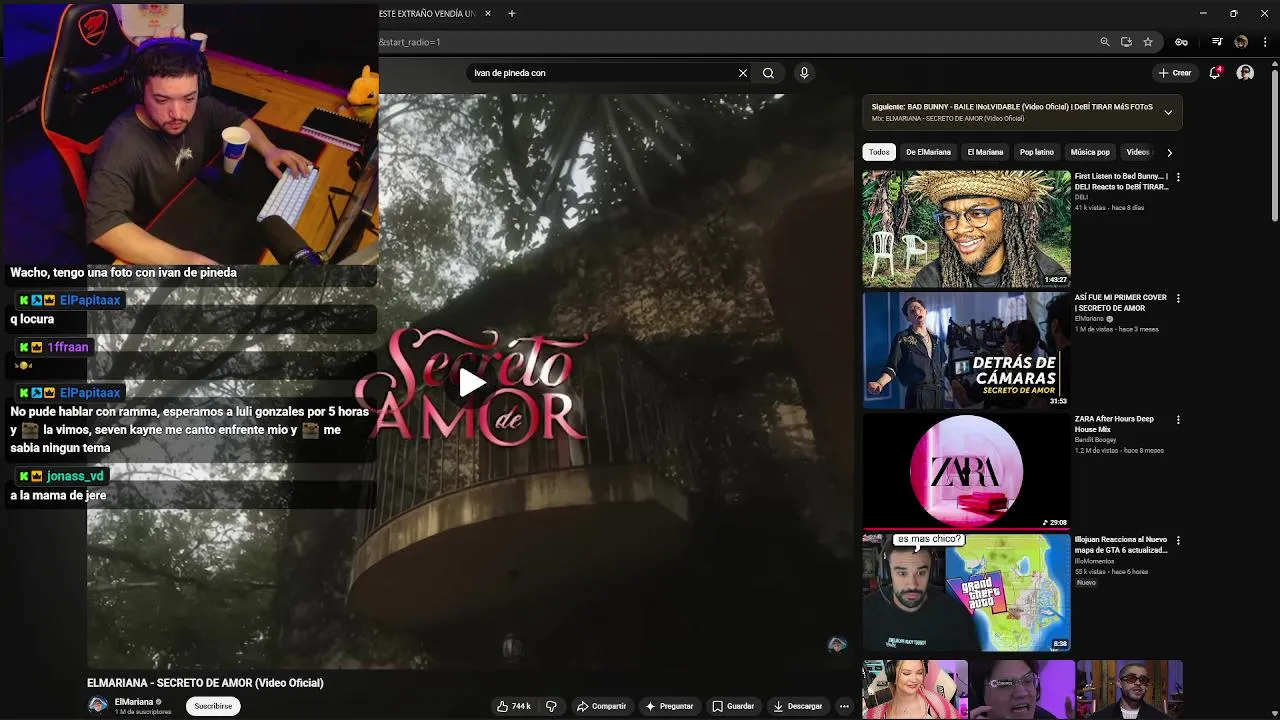Open the Chrome three-dot menu
This screenshot has height=720, width=1280.
[x=1266, y=42]
